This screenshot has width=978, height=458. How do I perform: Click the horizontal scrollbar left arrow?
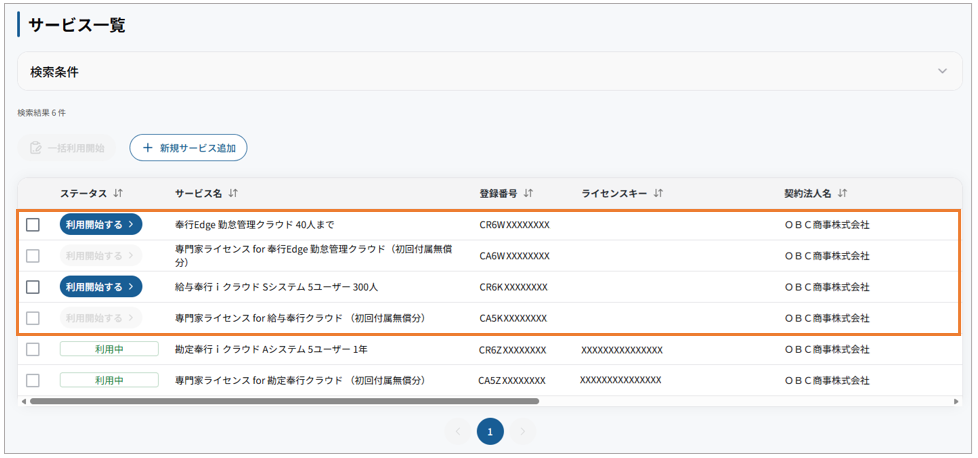click(x=24, y=401)
